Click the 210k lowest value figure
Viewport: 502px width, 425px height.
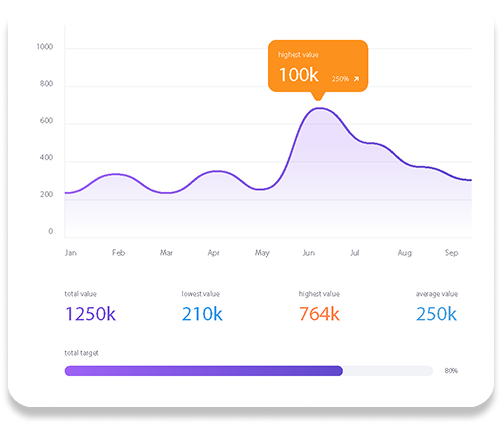tap(202, 314)
